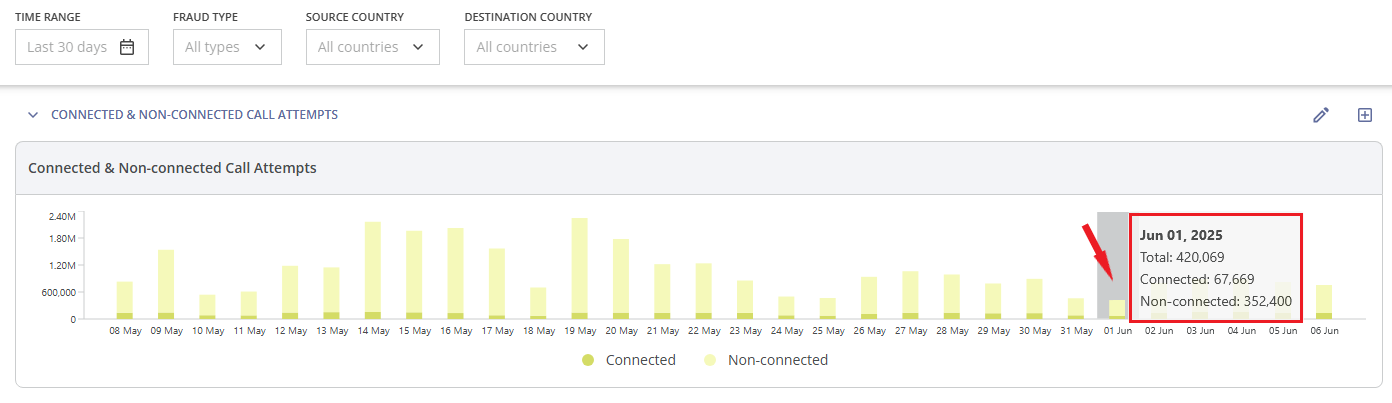Click the 1.80M y-axis label

click(62, 239)
